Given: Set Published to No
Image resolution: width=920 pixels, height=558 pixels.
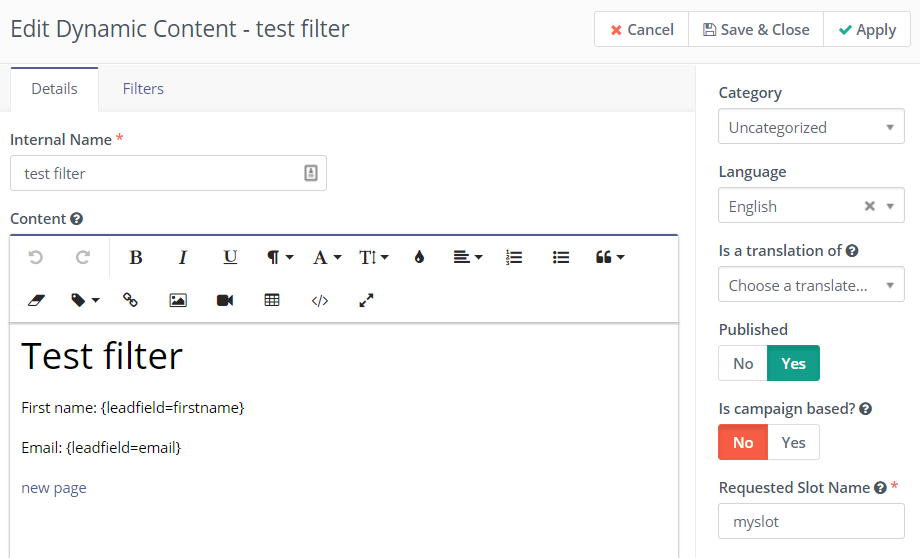Looking at the screenshot, I should (x=743, y=363).
